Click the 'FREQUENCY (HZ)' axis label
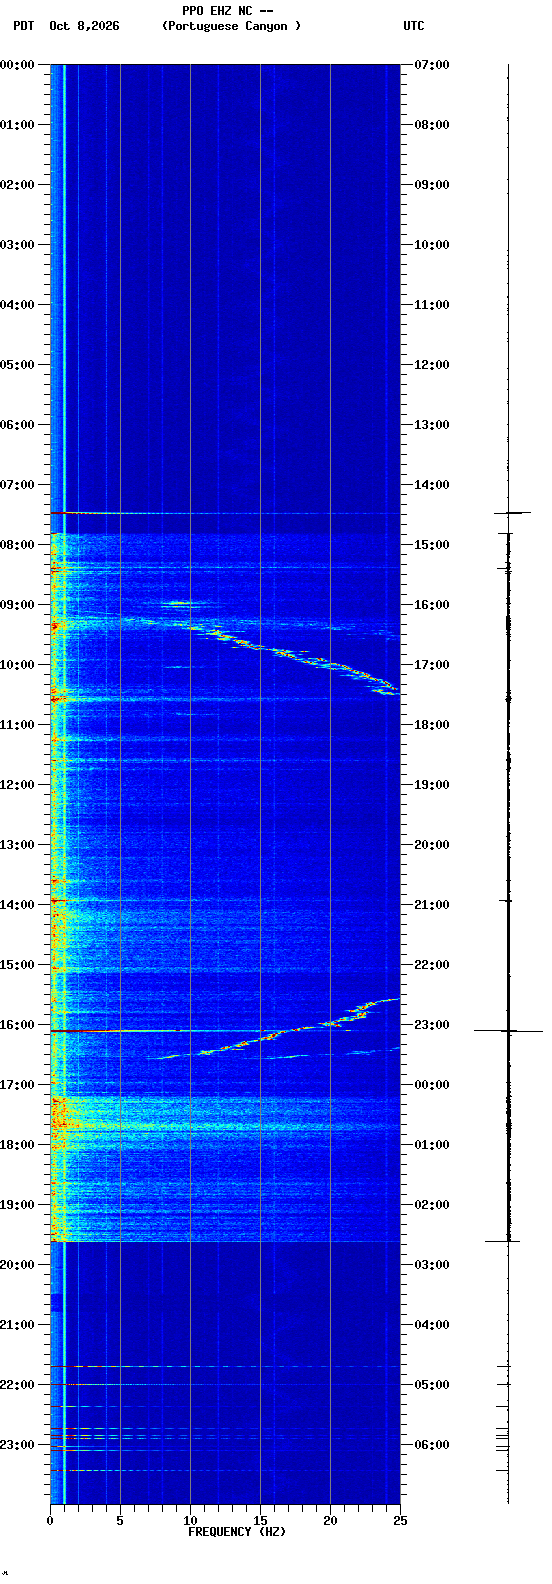The image size is (552, 1584). click(237, 1532)
